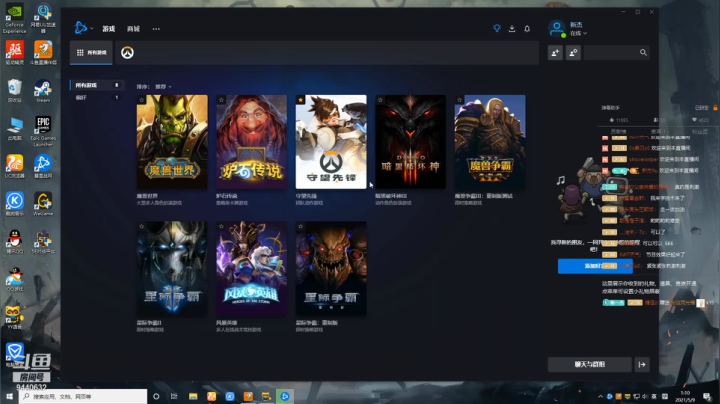Viewport: 720px width, 404px height.
Task: Click the Windows taskbar search box
Action: pos(83,396)
